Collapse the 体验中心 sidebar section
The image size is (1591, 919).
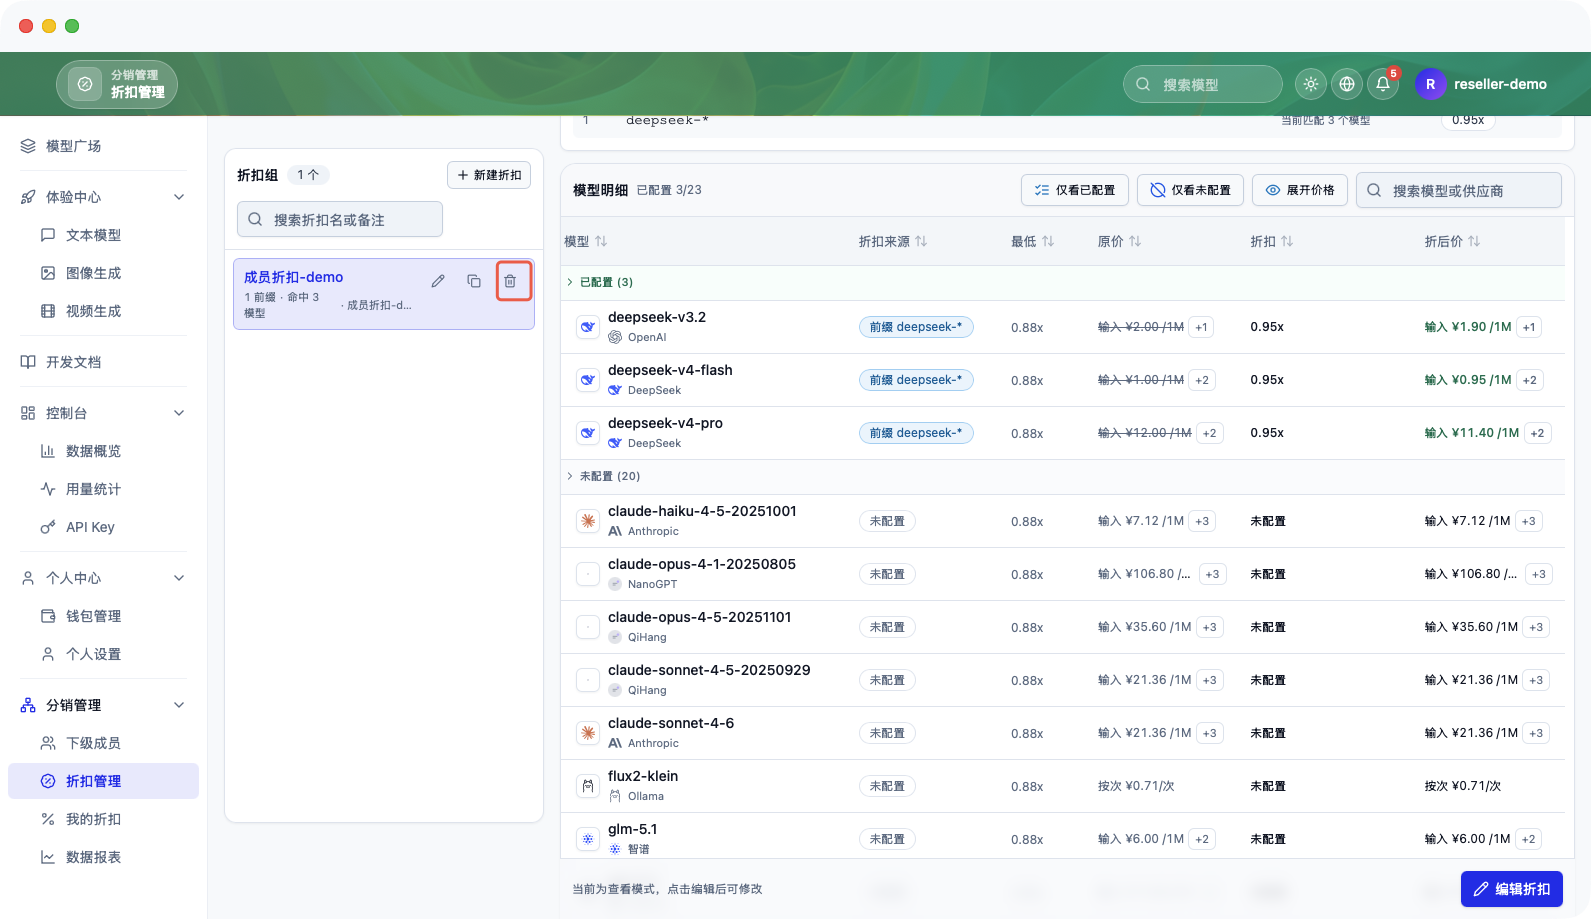tap(179, 197)
